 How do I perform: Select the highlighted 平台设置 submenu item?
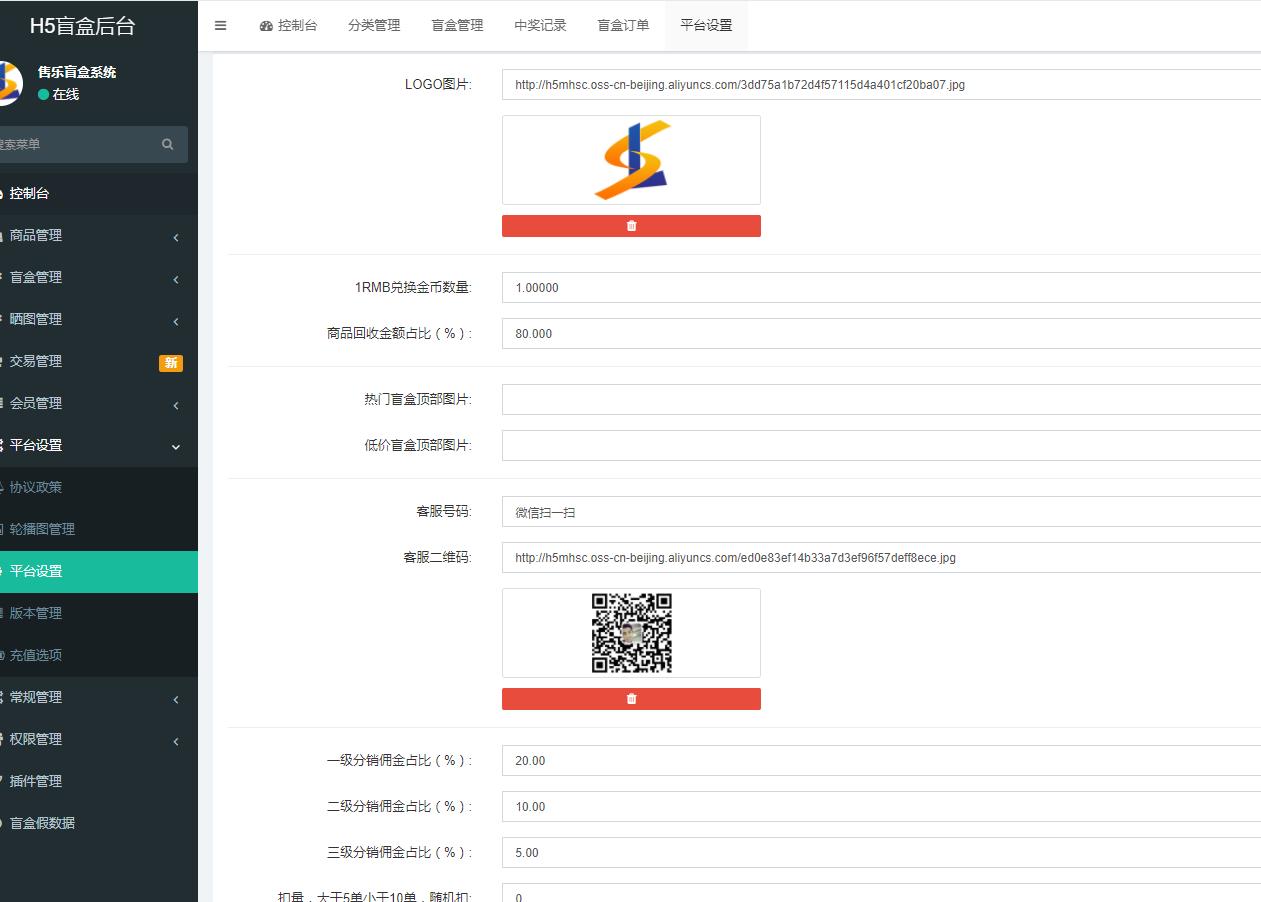(x=99, y=572)
